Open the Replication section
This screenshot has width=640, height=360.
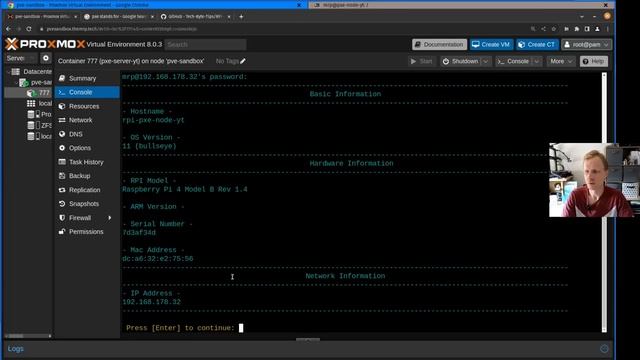(87, 190)
